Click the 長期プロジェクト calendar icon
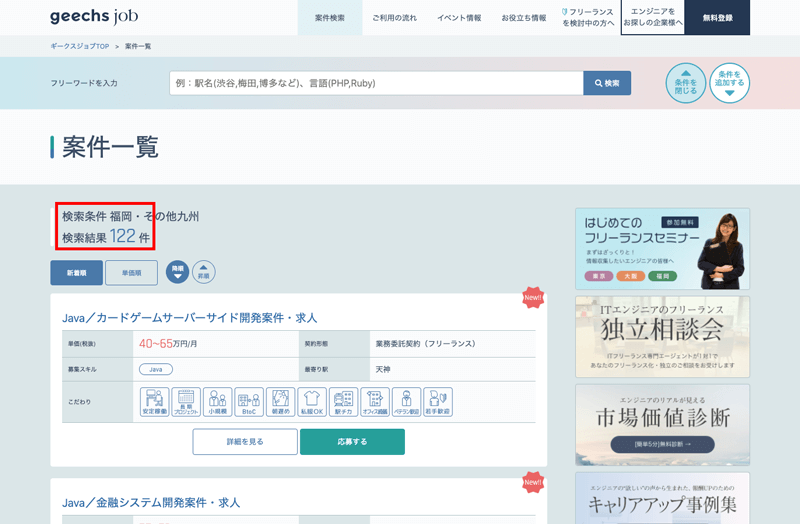 (x=186, y=402)
